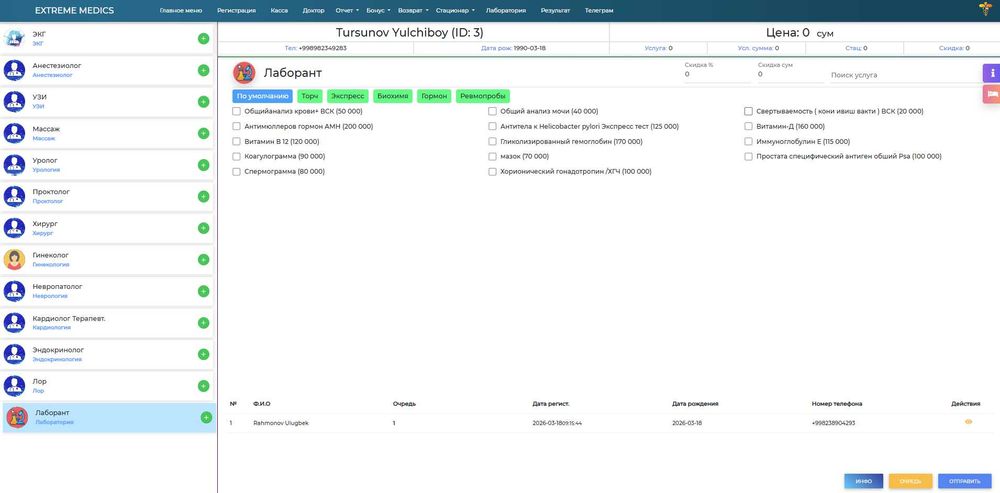
Task: Switch to the Экспресс category
Action: point(348,96)
